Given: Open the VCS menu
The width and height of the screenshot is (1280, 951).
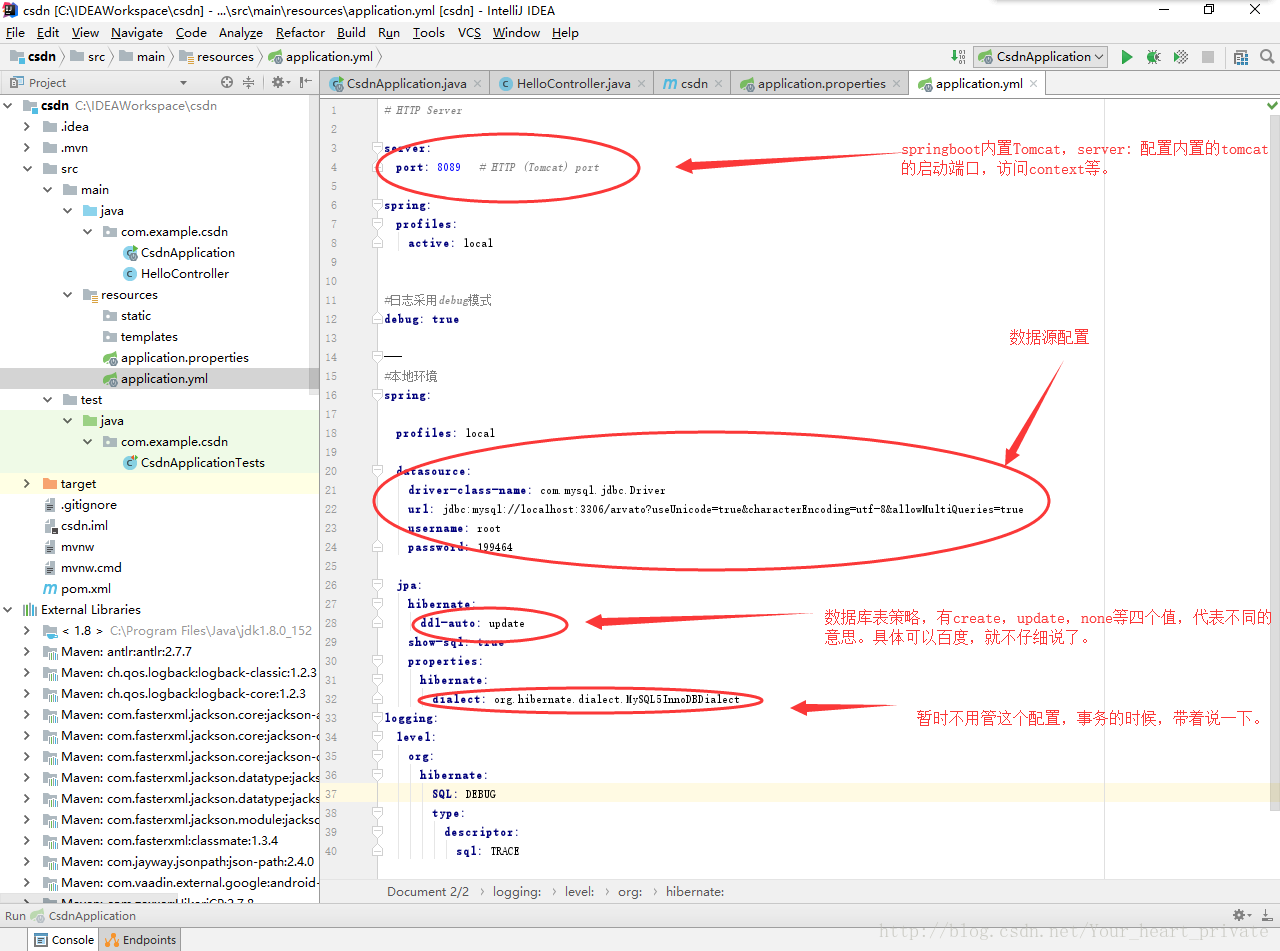Looking at the screenshot, I should click(469, 32).
